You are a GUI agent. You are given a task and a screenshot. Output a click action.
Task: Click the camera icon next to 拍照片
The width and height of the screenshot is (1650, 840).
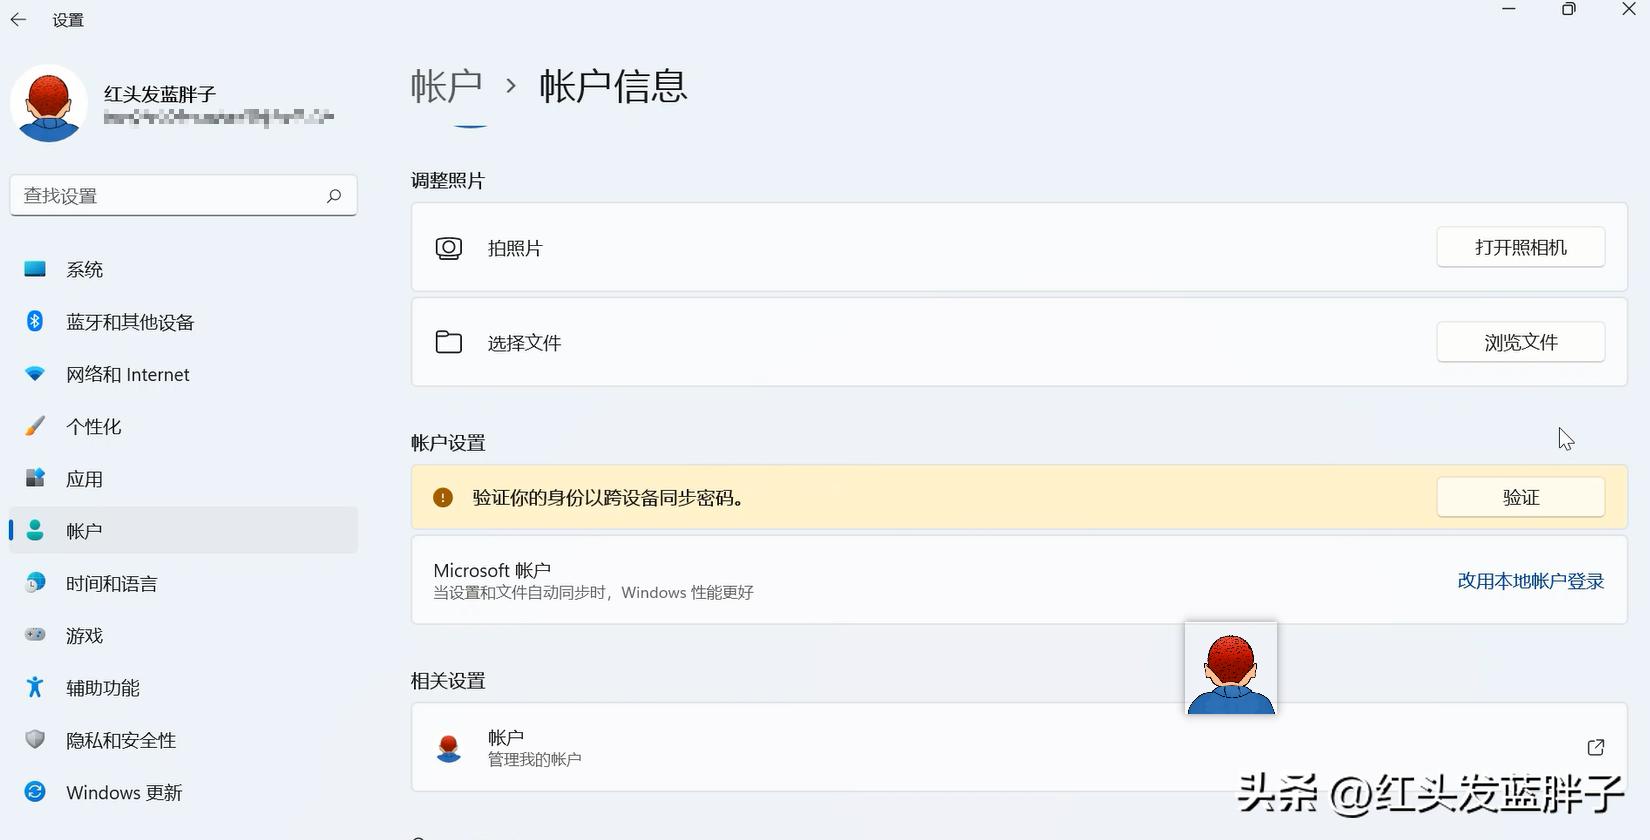(x=449, y=247)
